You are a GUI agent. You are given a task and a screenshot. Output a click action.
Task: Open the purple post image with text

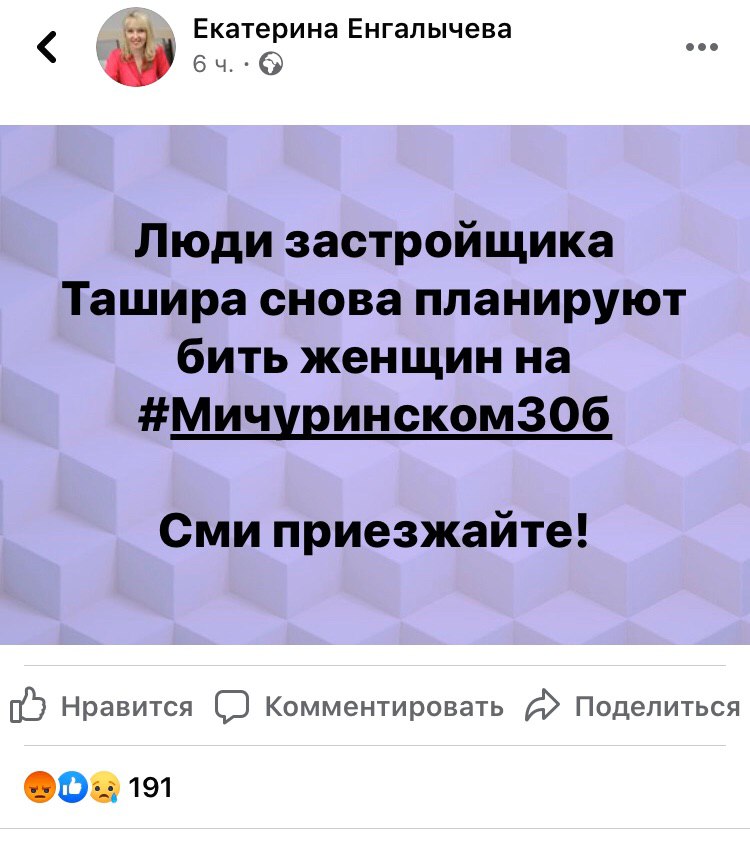click(375, 385)
